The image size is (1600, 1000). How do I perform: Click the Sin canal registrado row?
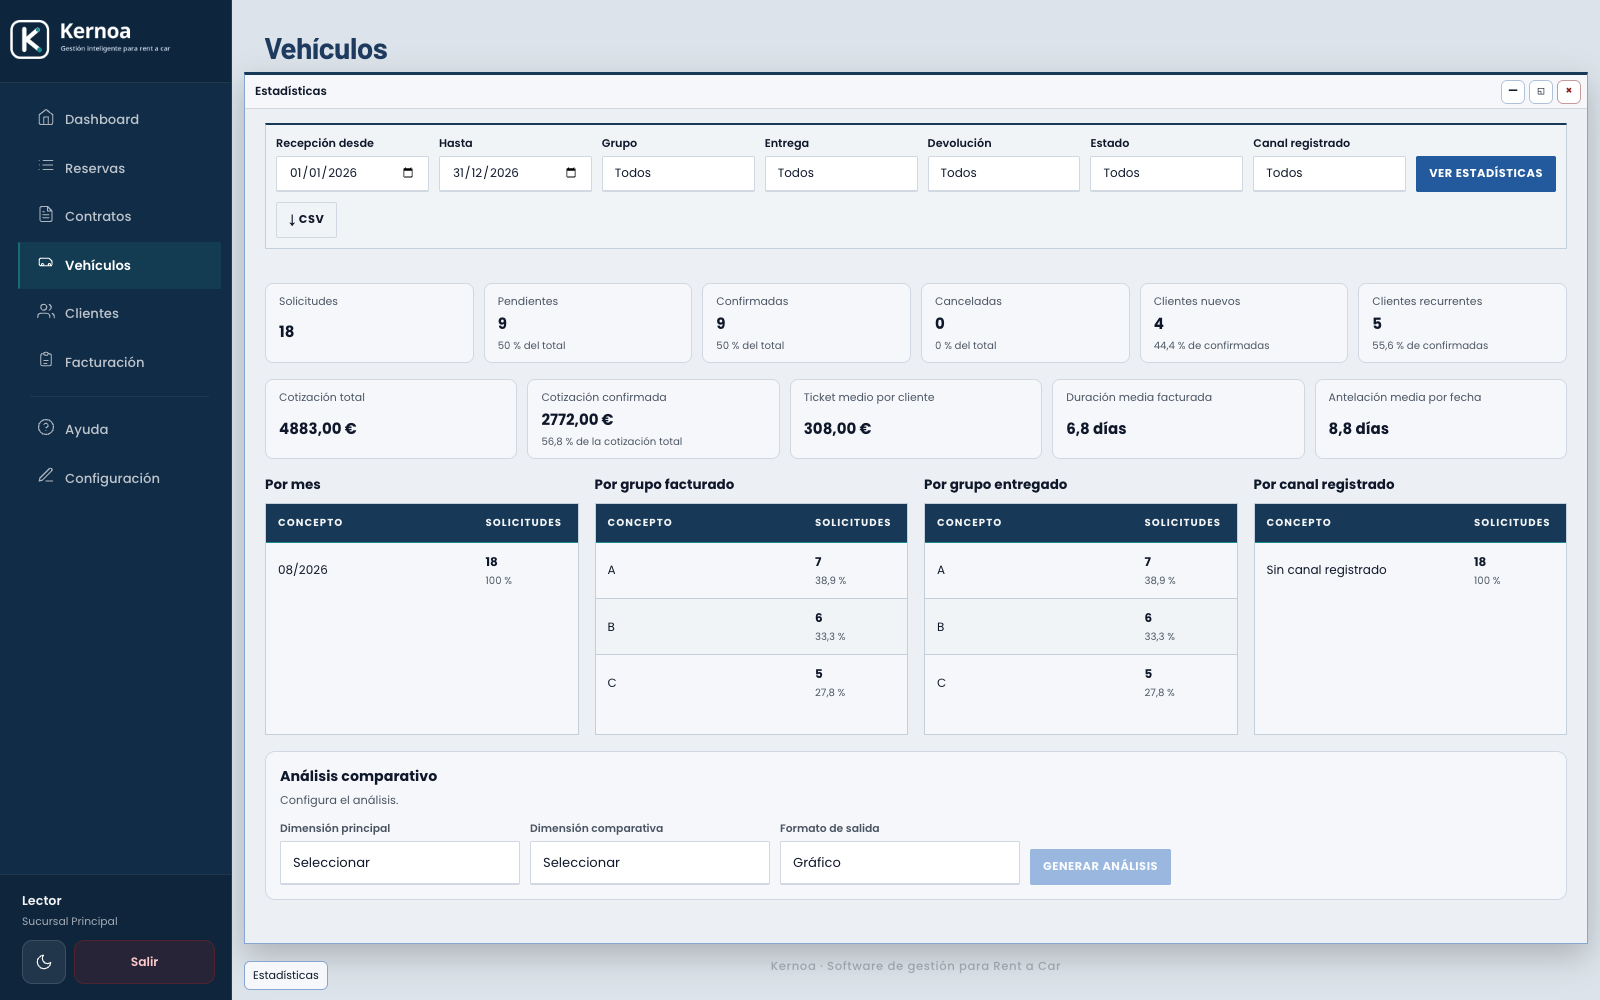pyautogui.click(x=1410, y=570)
